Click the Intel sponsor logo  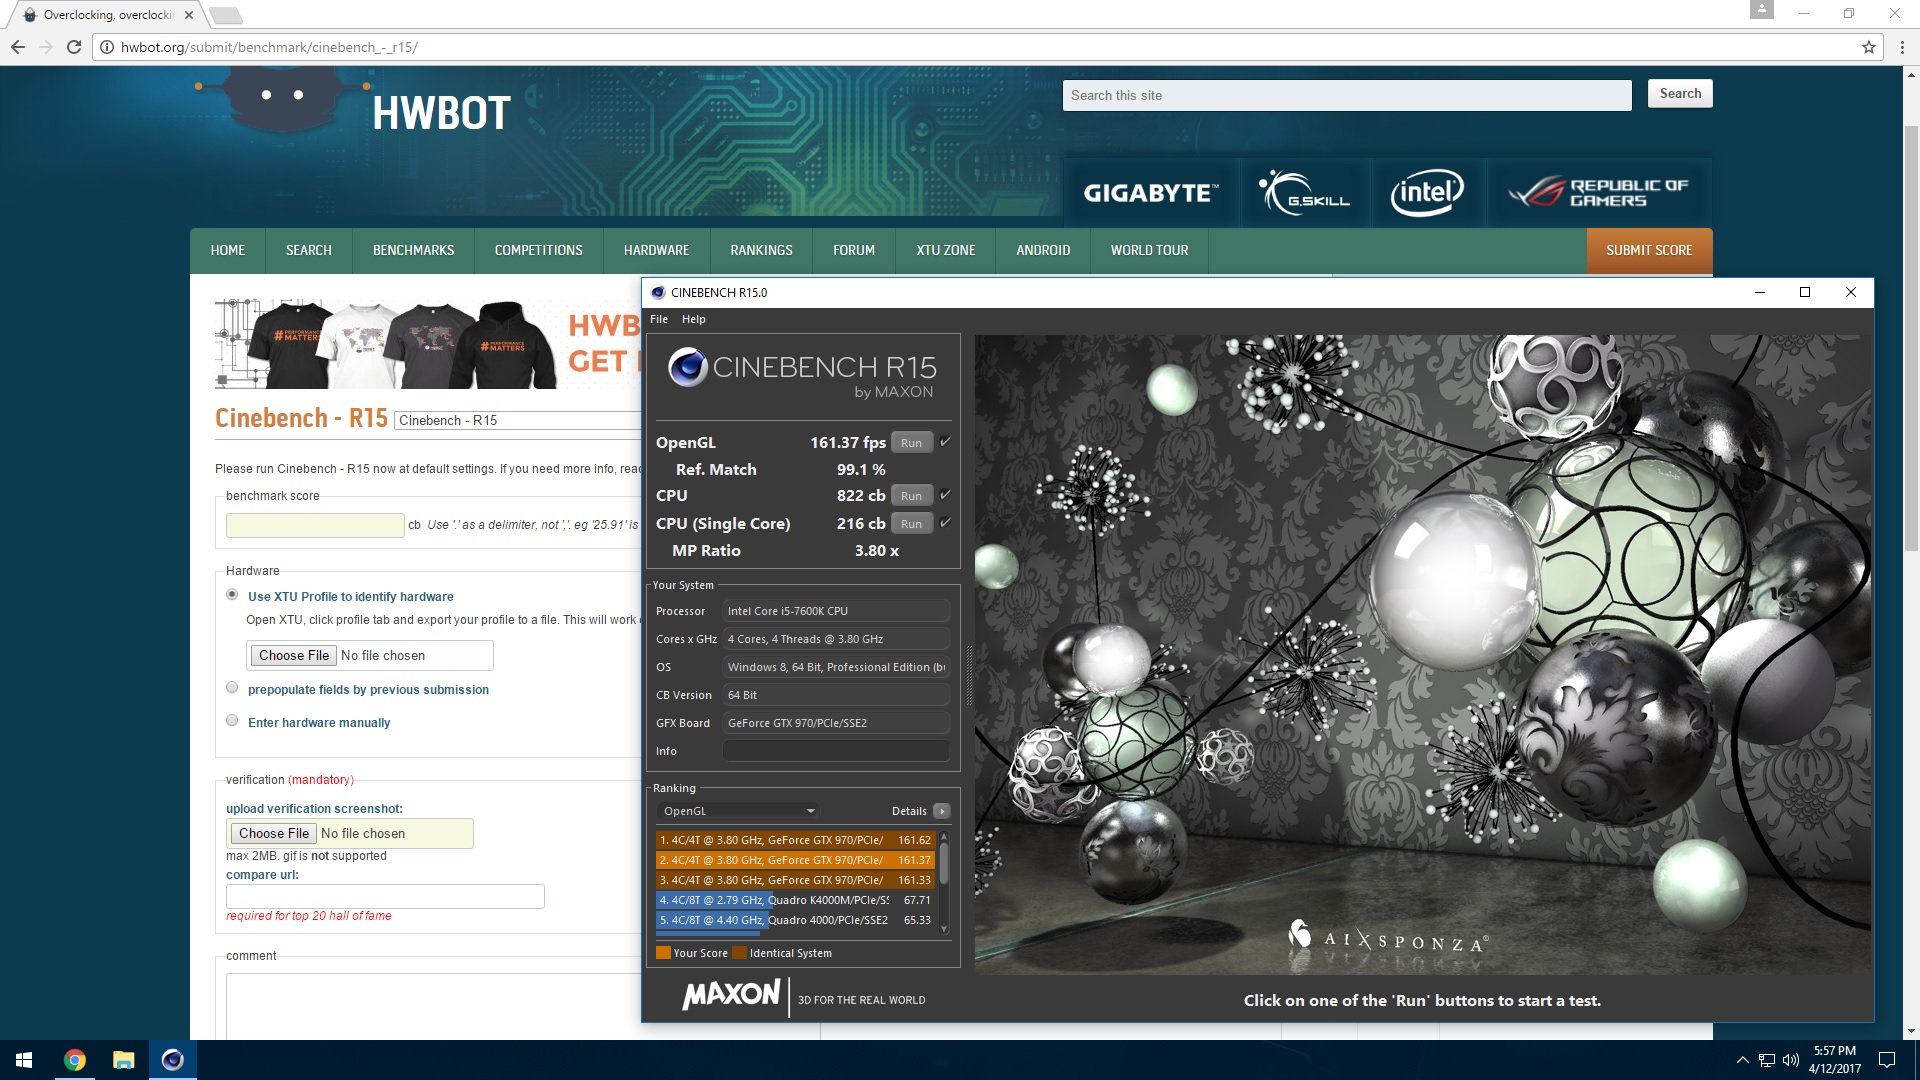click(1427, 193)
